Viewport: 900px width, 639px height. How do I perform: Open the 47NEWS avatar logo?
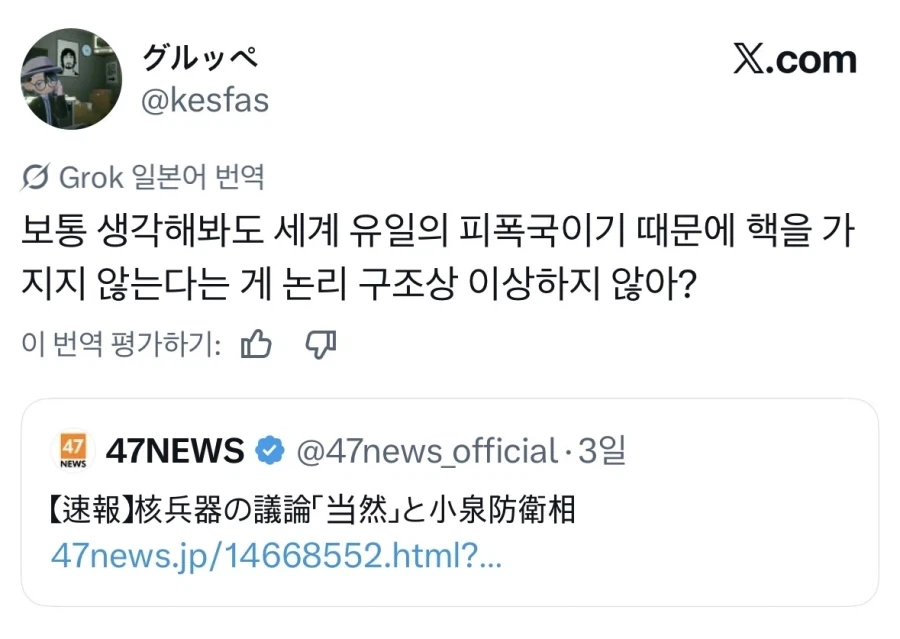tap(73, 451)
